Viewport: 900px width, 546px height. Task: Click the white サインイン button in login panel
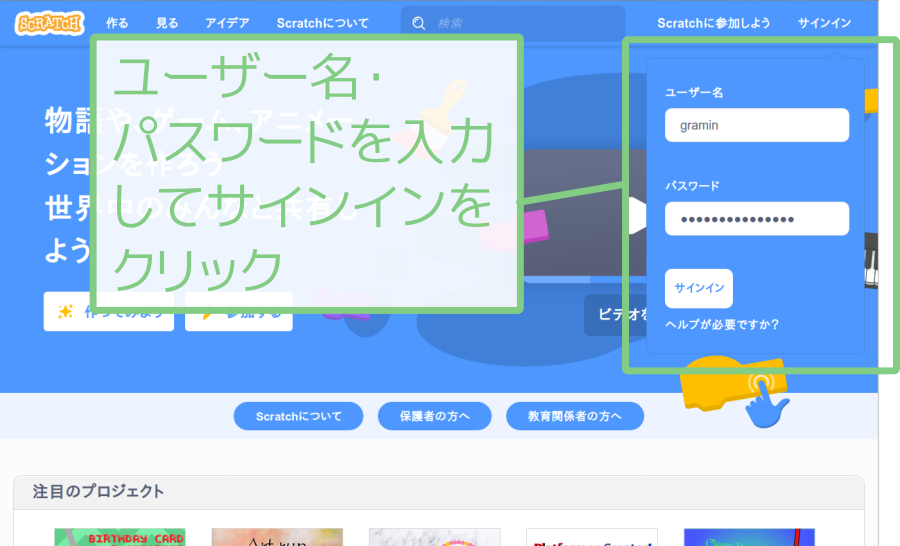[x=699, y=288]
